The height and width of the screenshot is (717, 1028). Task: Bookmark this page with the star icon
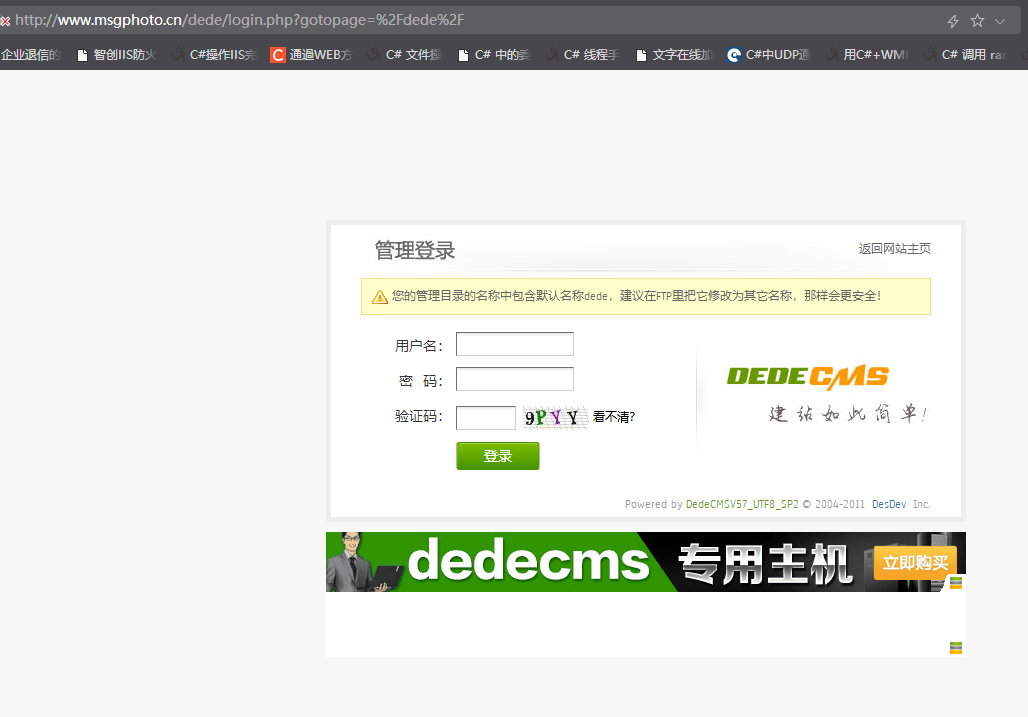(977, 21)
